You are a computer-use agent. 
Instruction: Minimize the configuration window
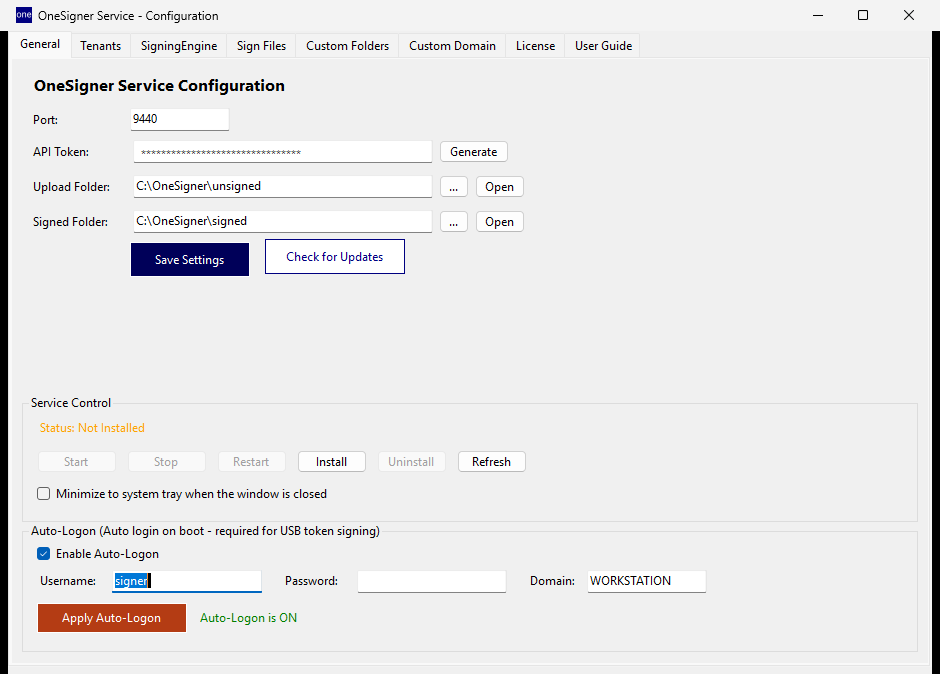(818, 15)
